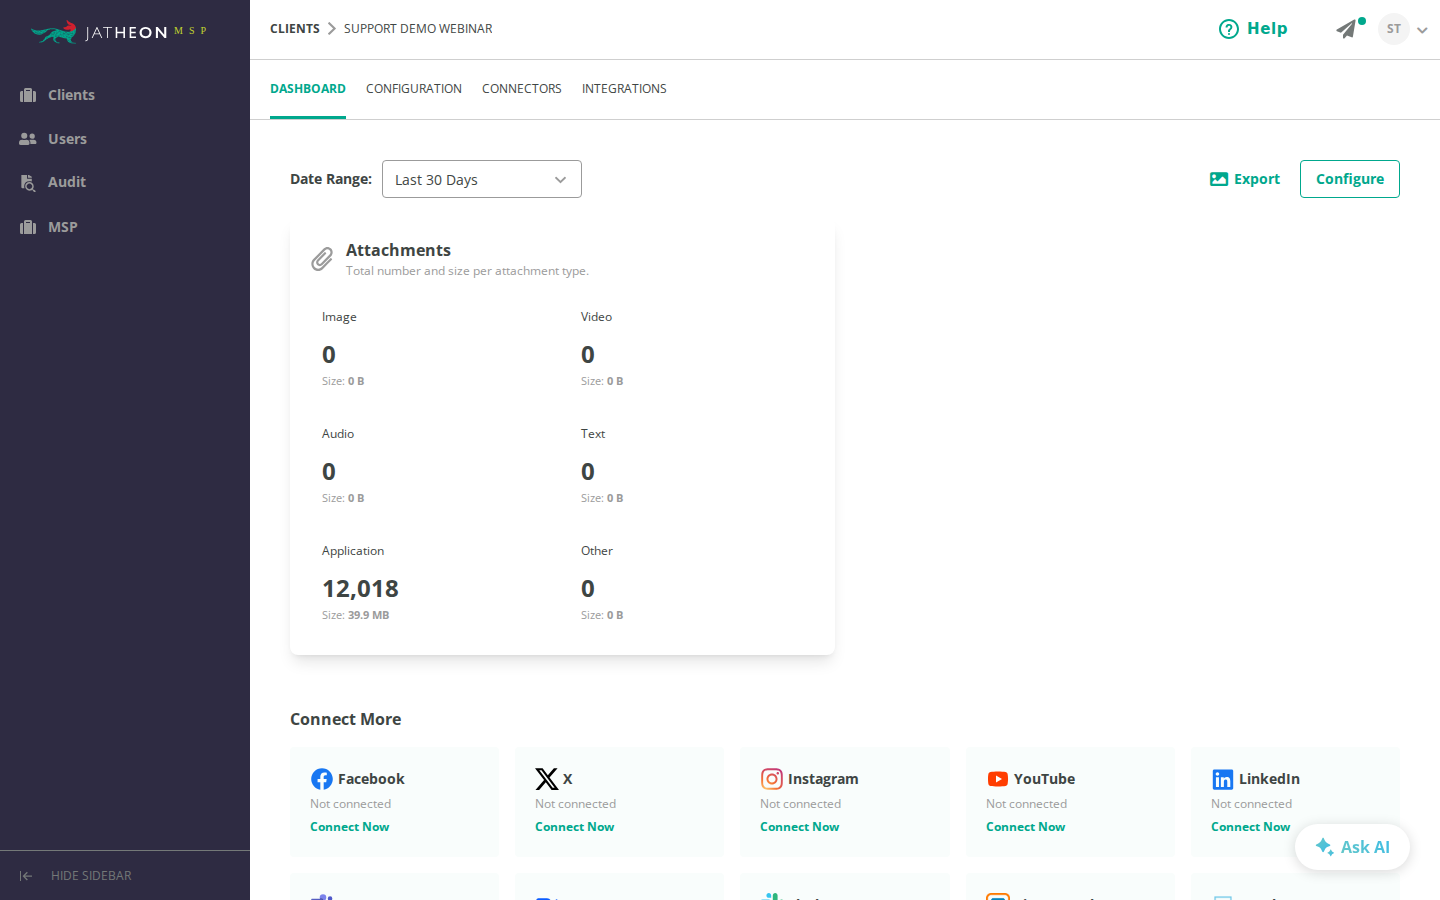Screen dimensions: 1440x900
Task: Expand the user account chevron menu
Action: click(x=1422, y=30)
